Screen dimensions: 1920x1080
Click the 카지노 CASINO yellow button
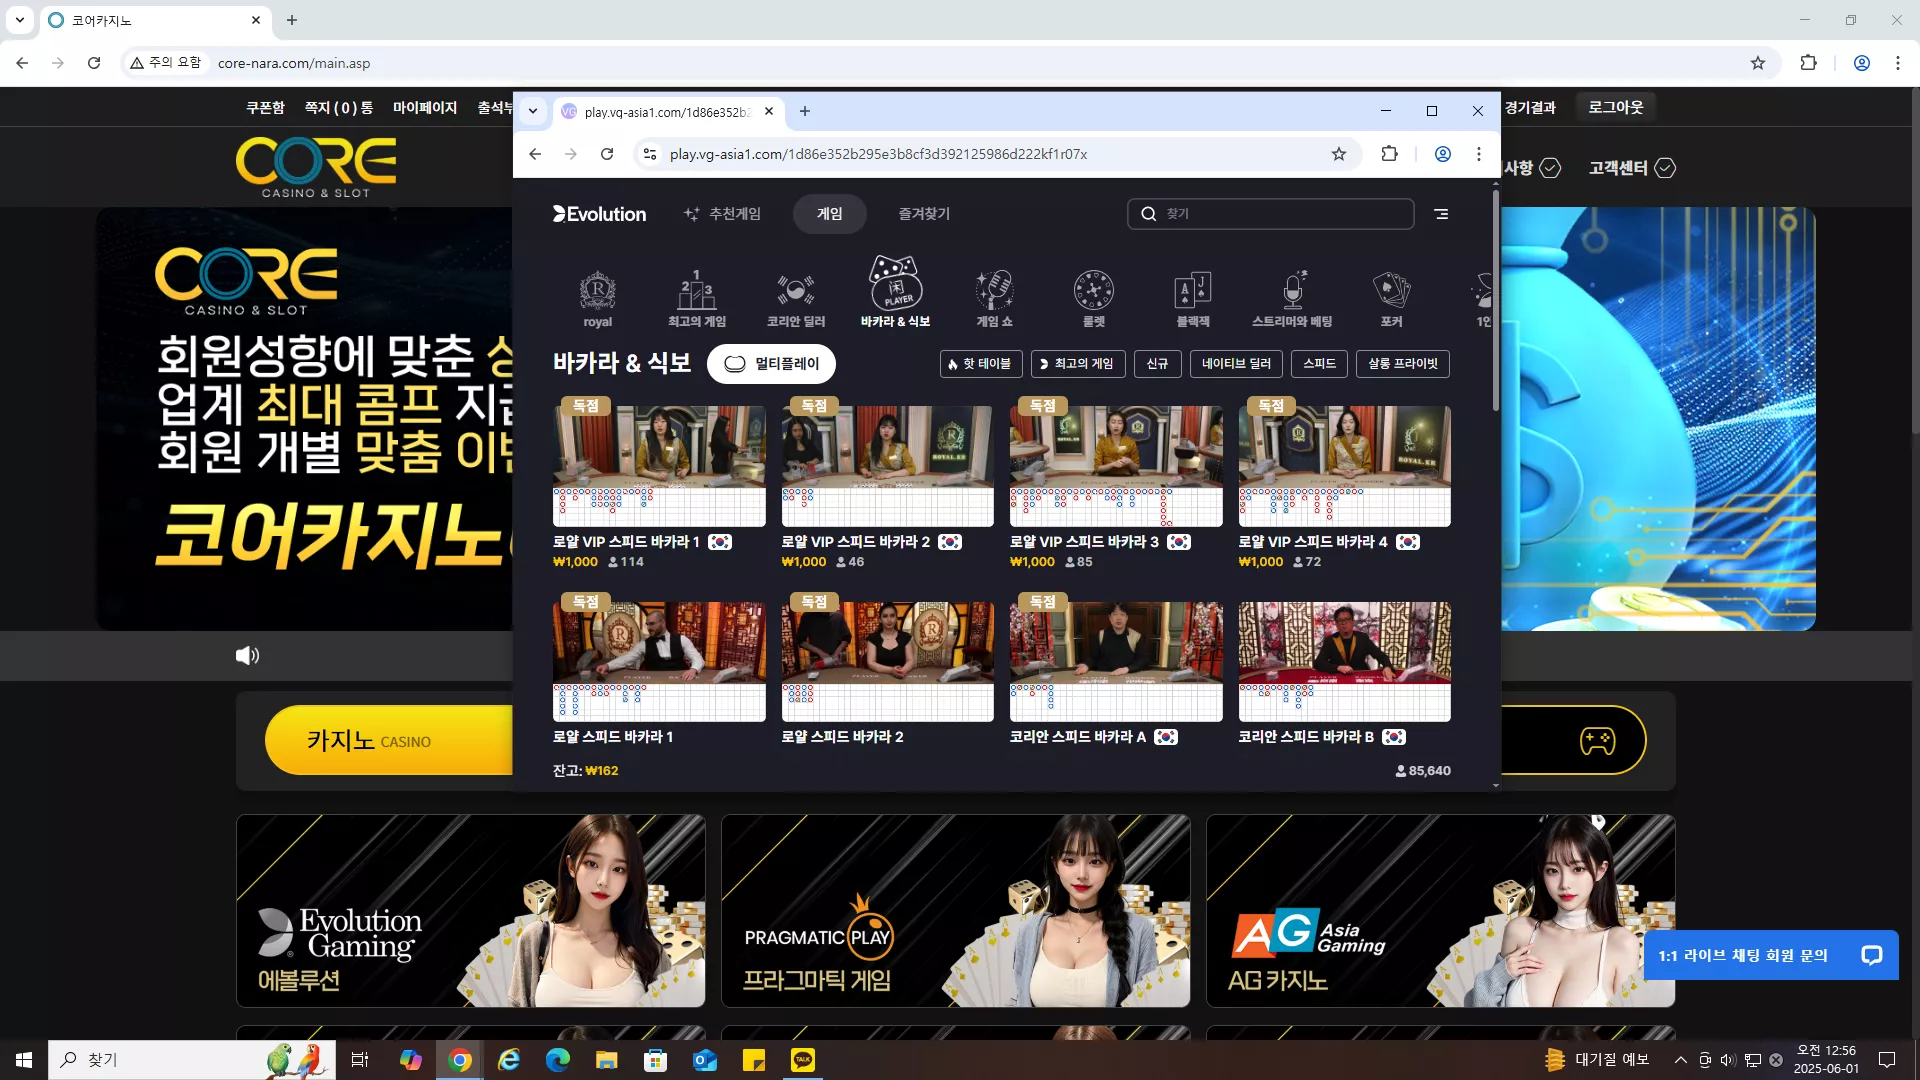(x=389, y=741)
